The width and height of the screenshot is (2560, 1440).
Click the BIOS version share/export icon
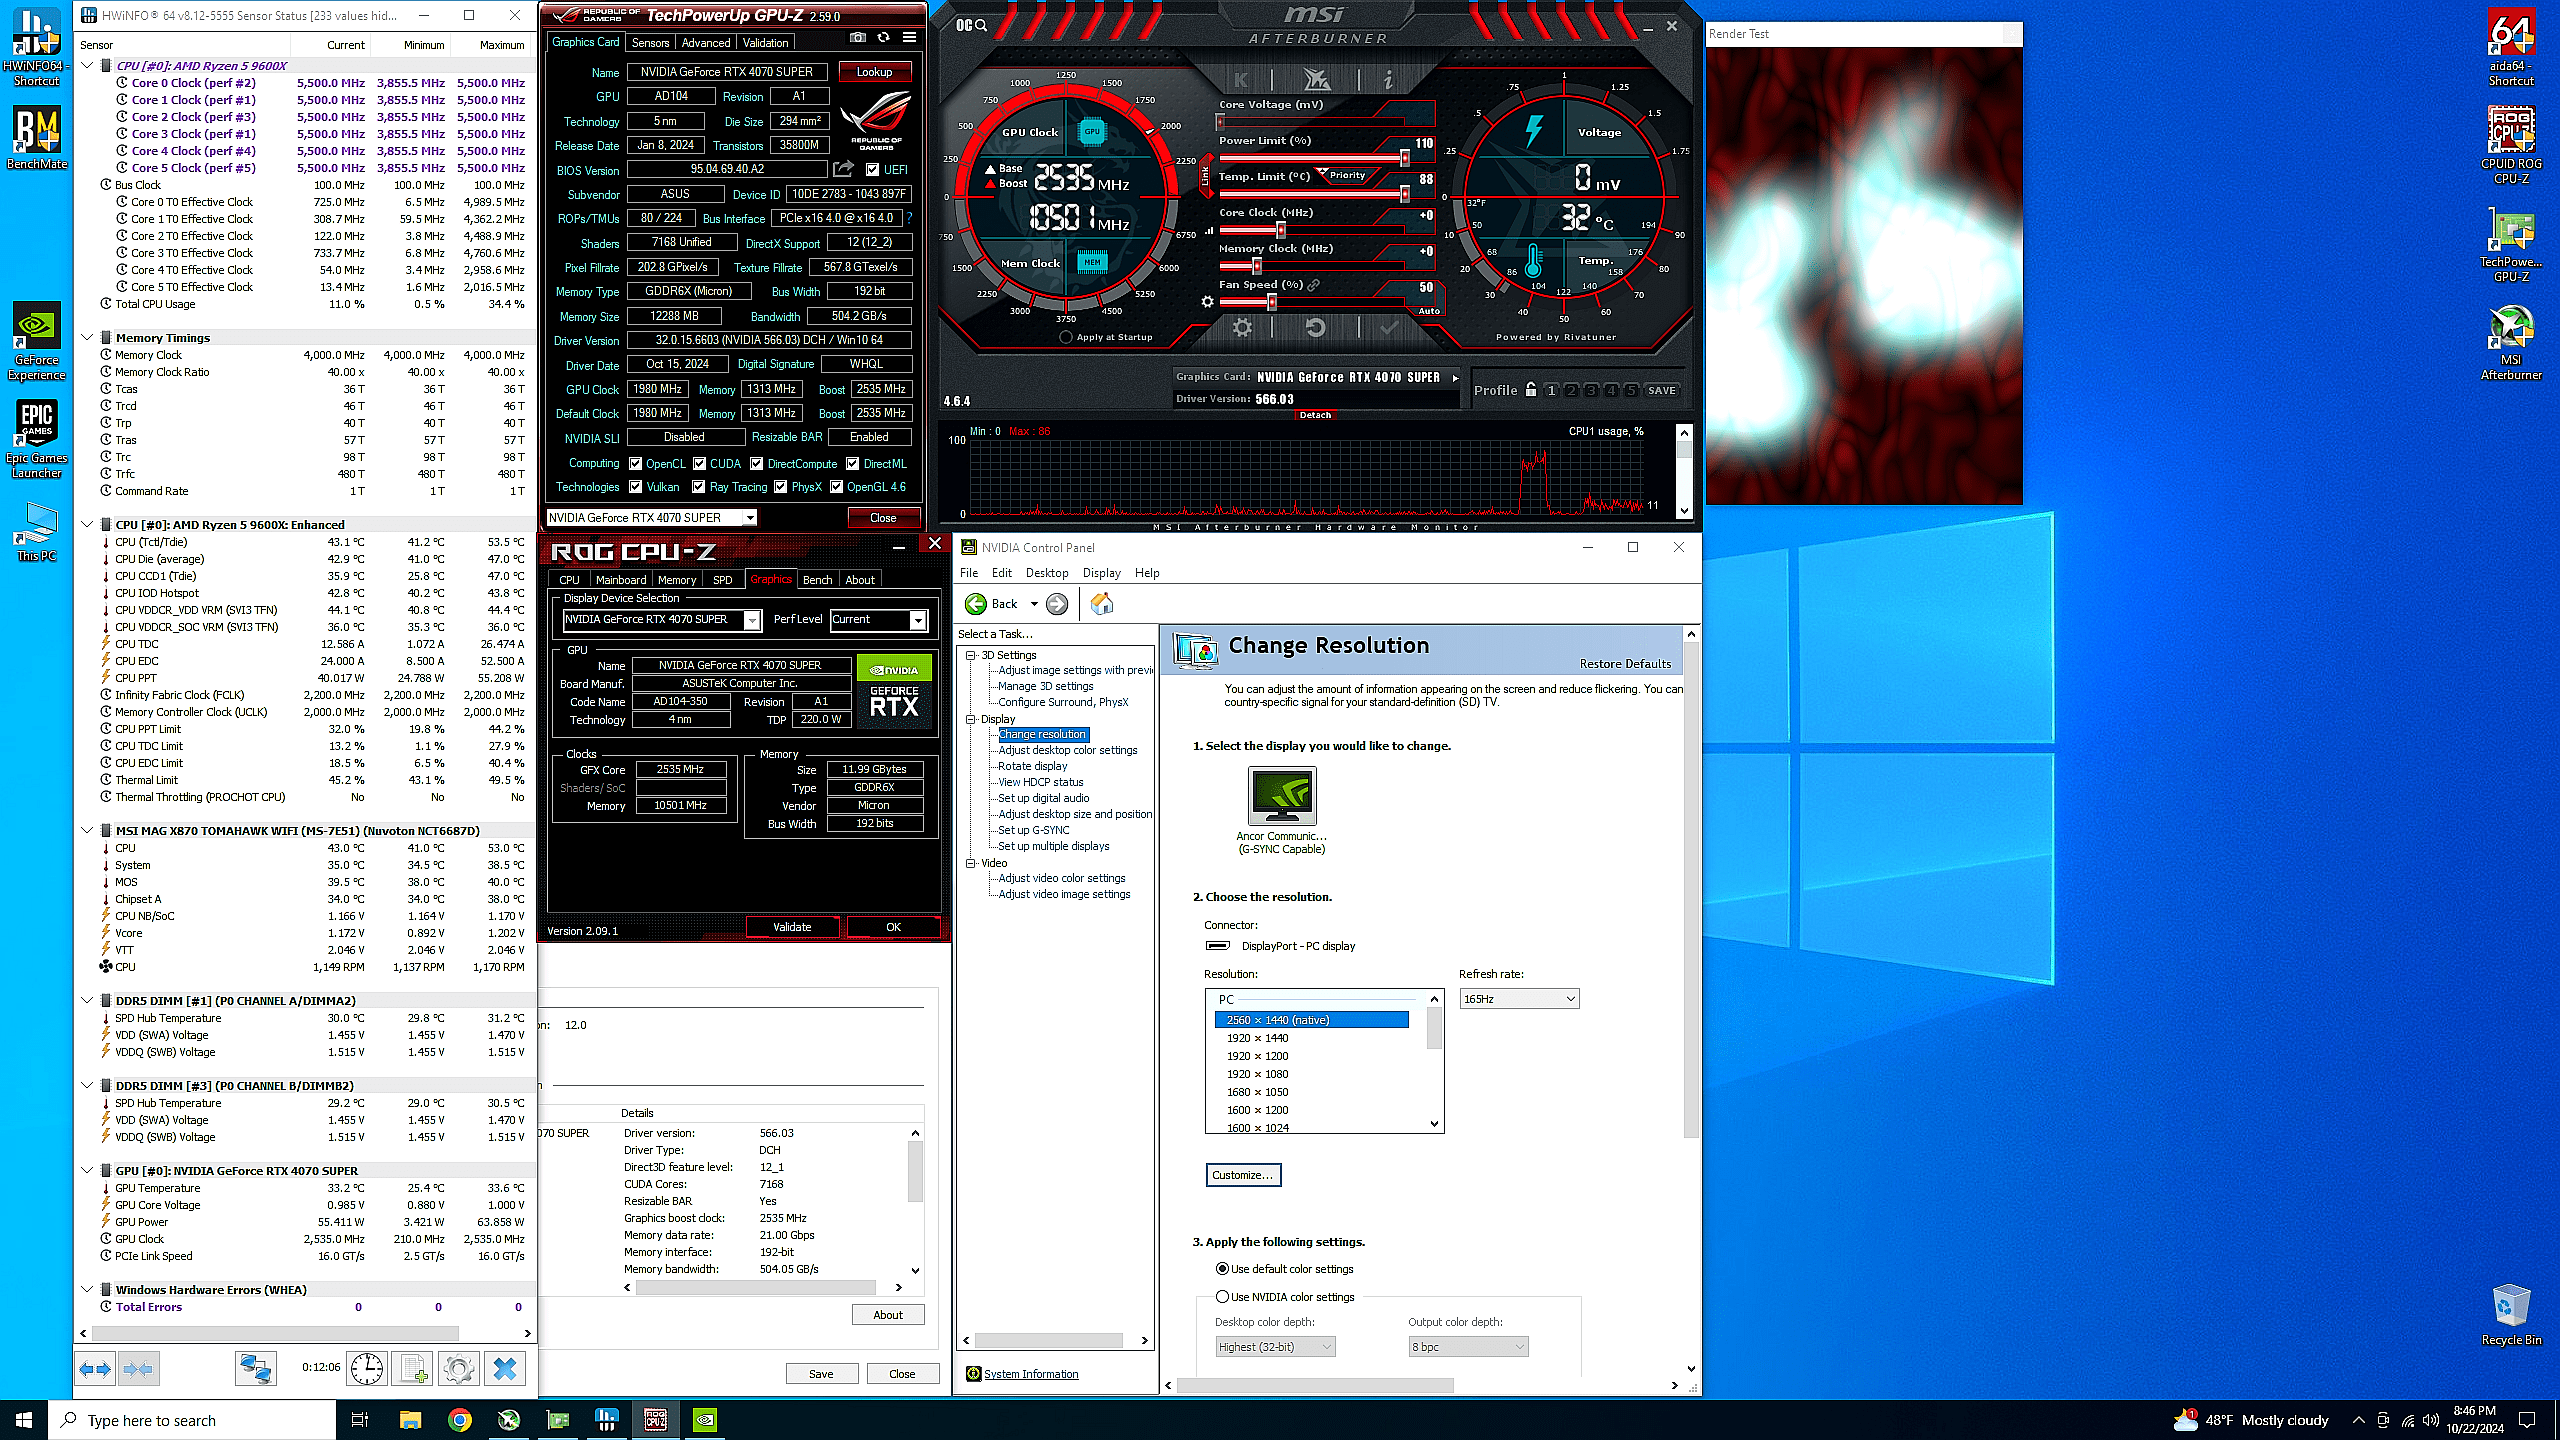843,169
